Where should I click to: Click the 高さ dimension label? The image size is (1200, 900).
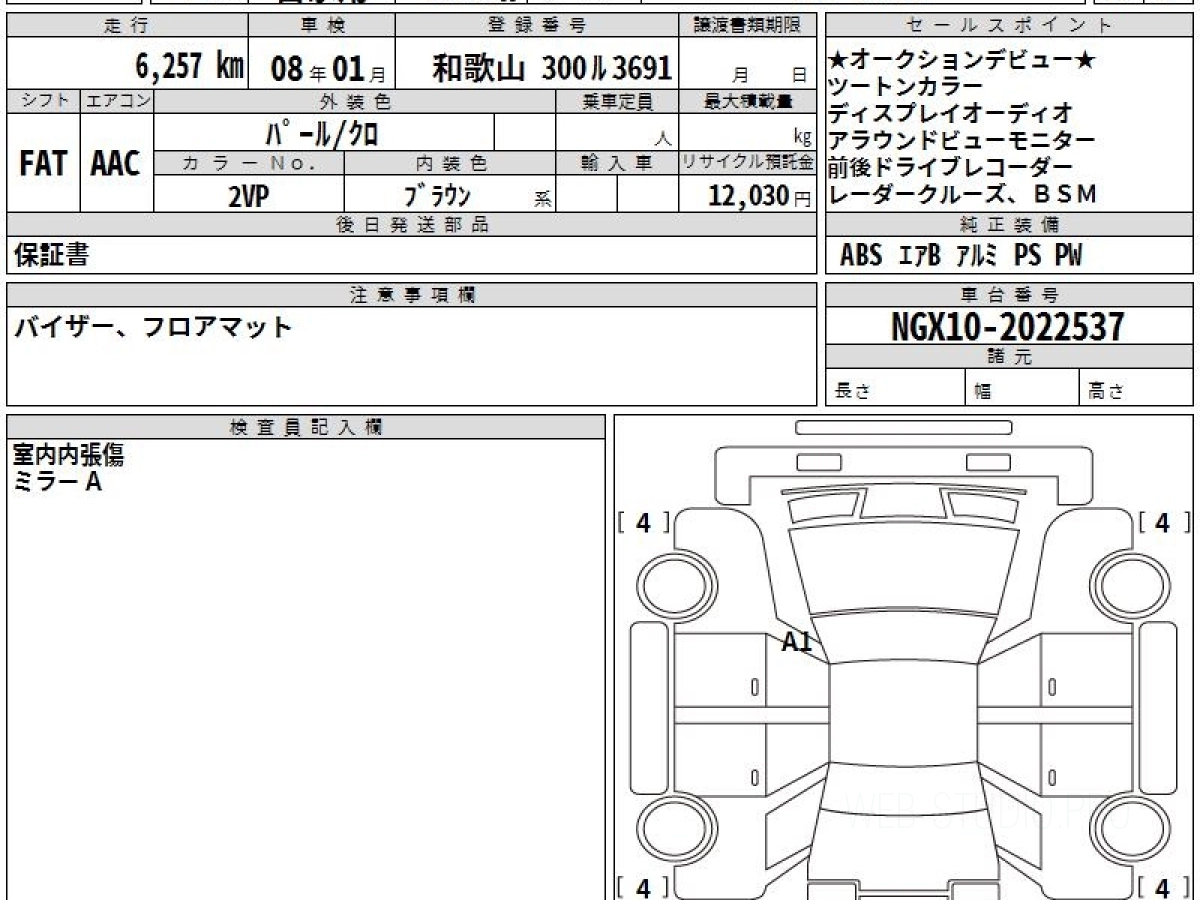(1107, 392)
